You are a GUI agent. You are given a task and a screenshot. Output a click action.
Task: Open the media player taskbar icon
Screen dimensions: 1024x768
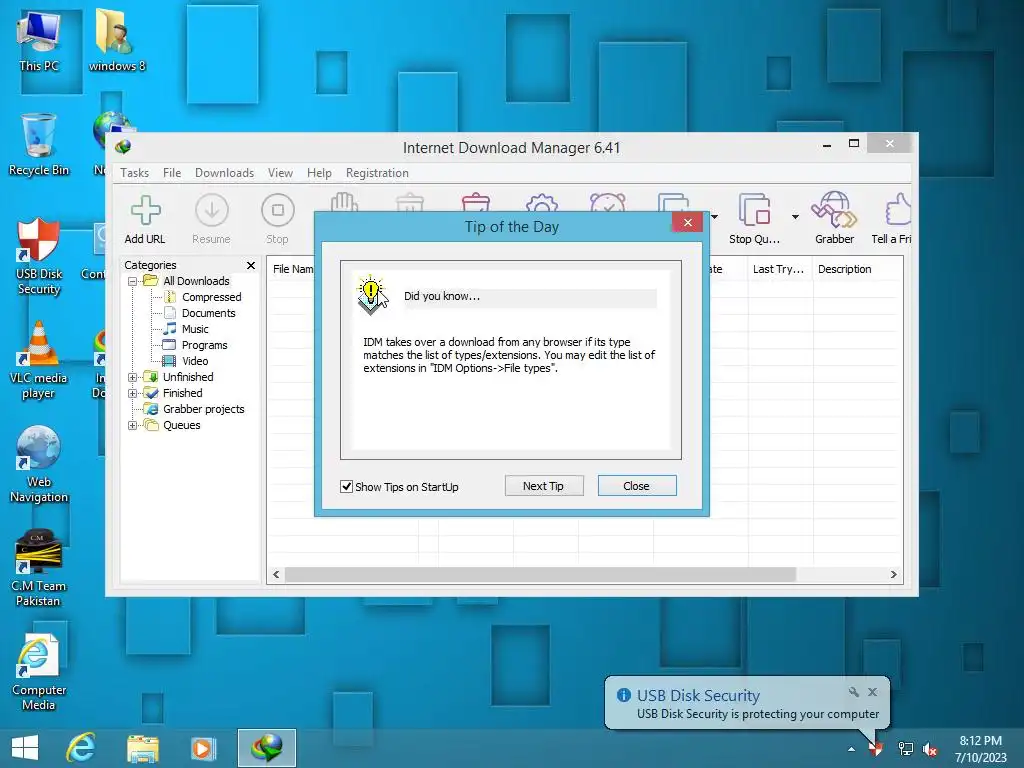click(202, 748)
